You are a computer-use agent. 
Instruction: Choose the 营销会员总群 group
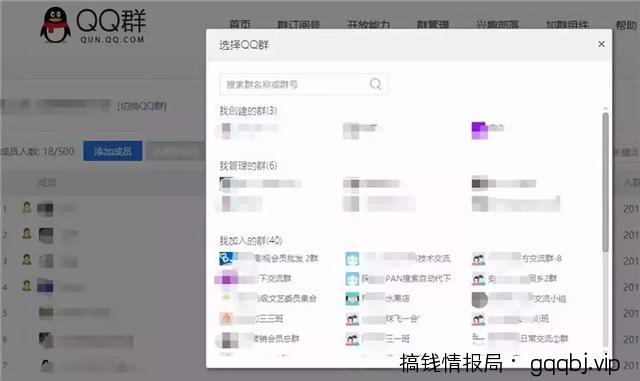[x=258, y=339]
